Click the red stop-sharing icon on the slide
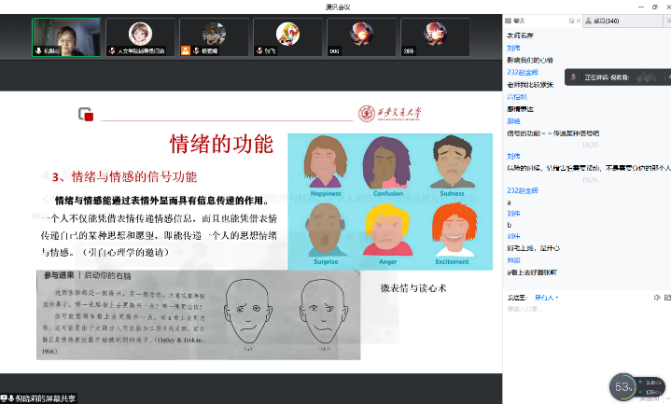 coord(86,114)
